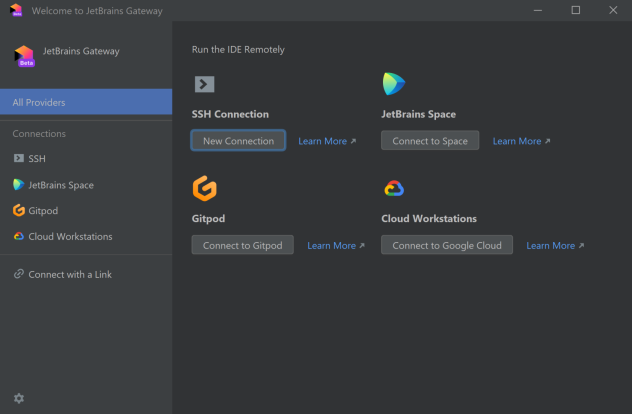Viewport: 632px width, 414px height.
Task: Click the Google Cloud Workstations logo
Action: 393,189
